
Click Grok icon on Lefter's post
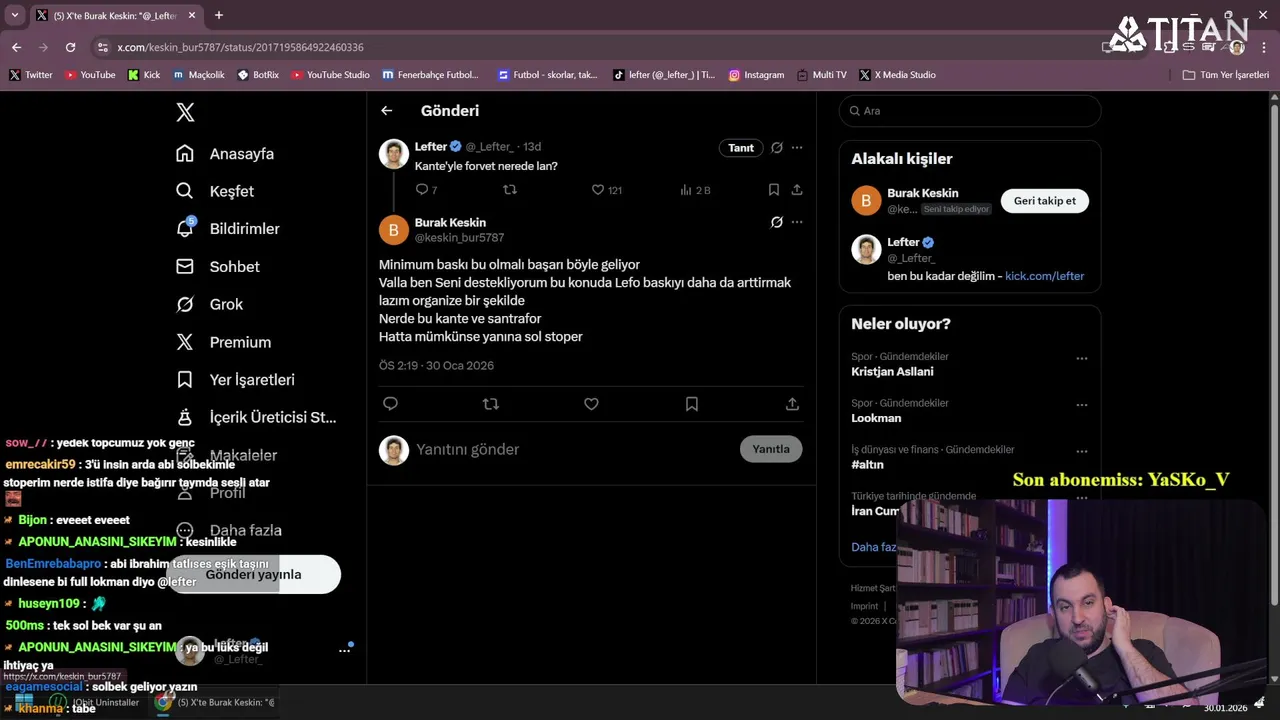777,148
